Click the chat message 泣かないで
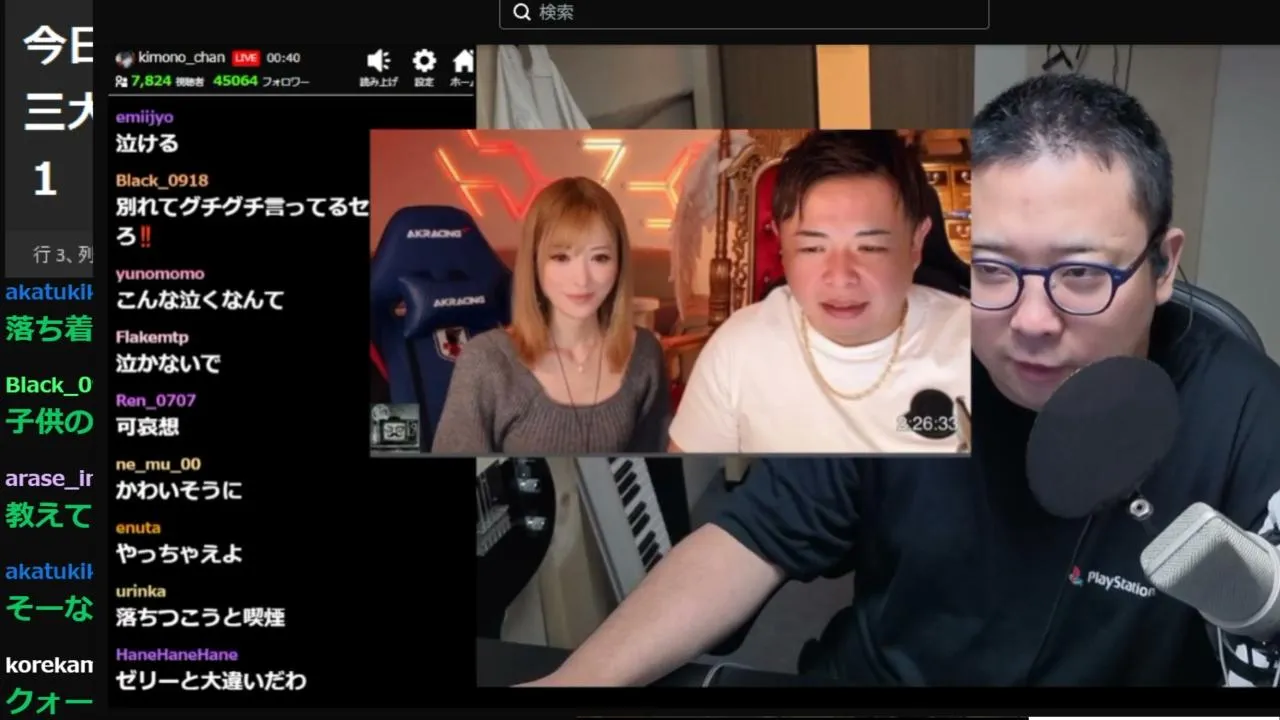This screenshot has height=720, width=1280. 168,363
